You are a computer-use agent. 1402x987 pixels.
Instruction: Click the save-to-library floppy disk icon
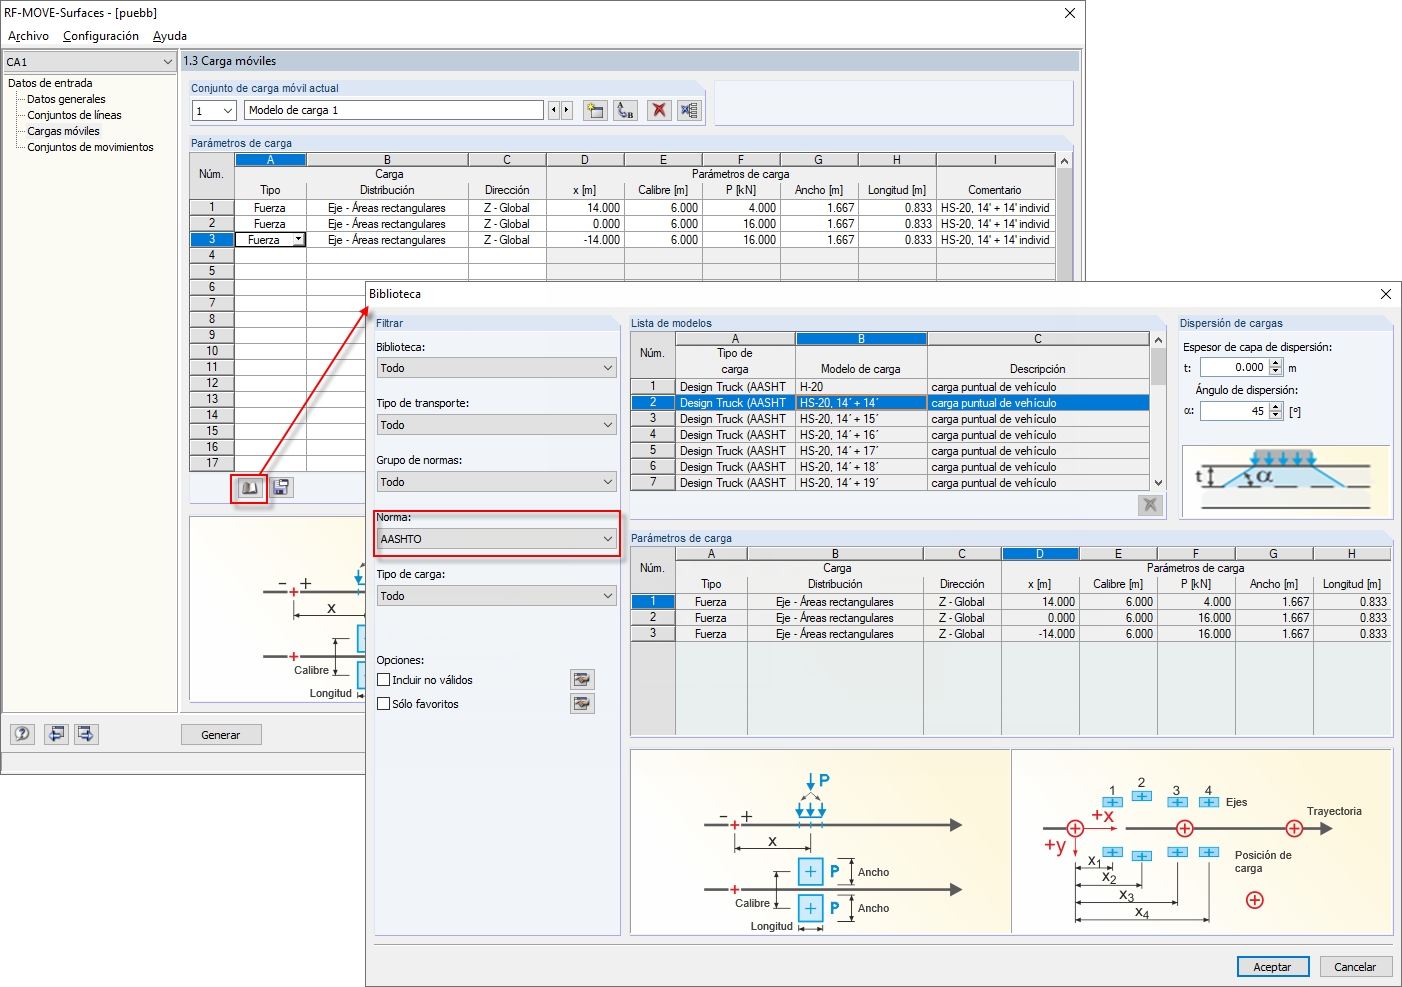pos(282,487)
